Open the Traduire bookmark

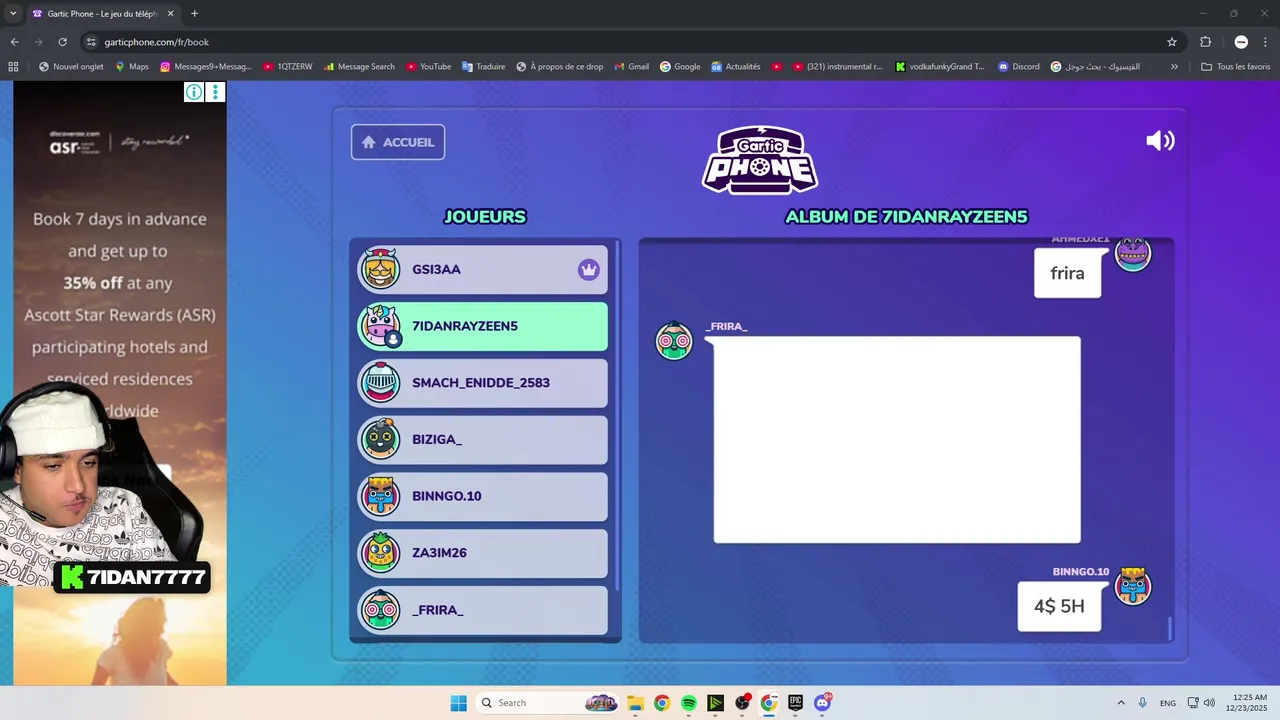483,67
